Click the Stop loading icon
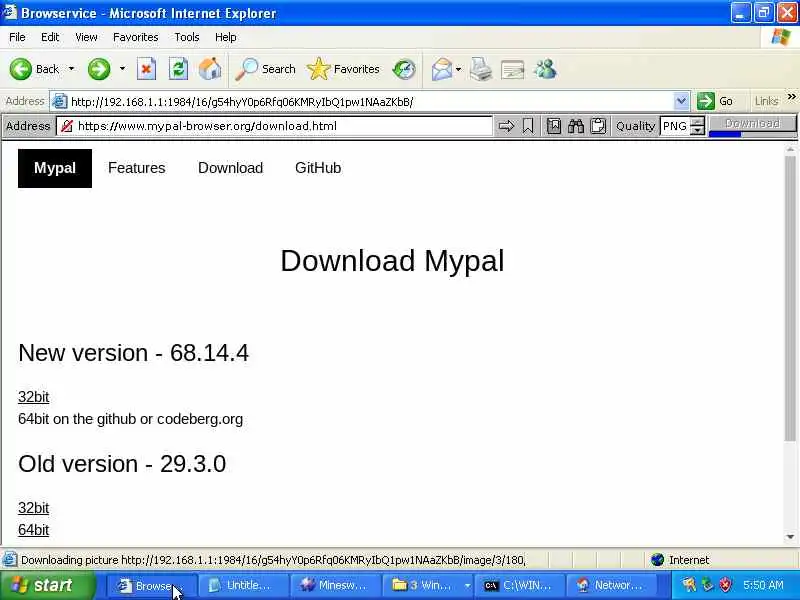This screenshot has width=800, height=600. tap(146, 69)
